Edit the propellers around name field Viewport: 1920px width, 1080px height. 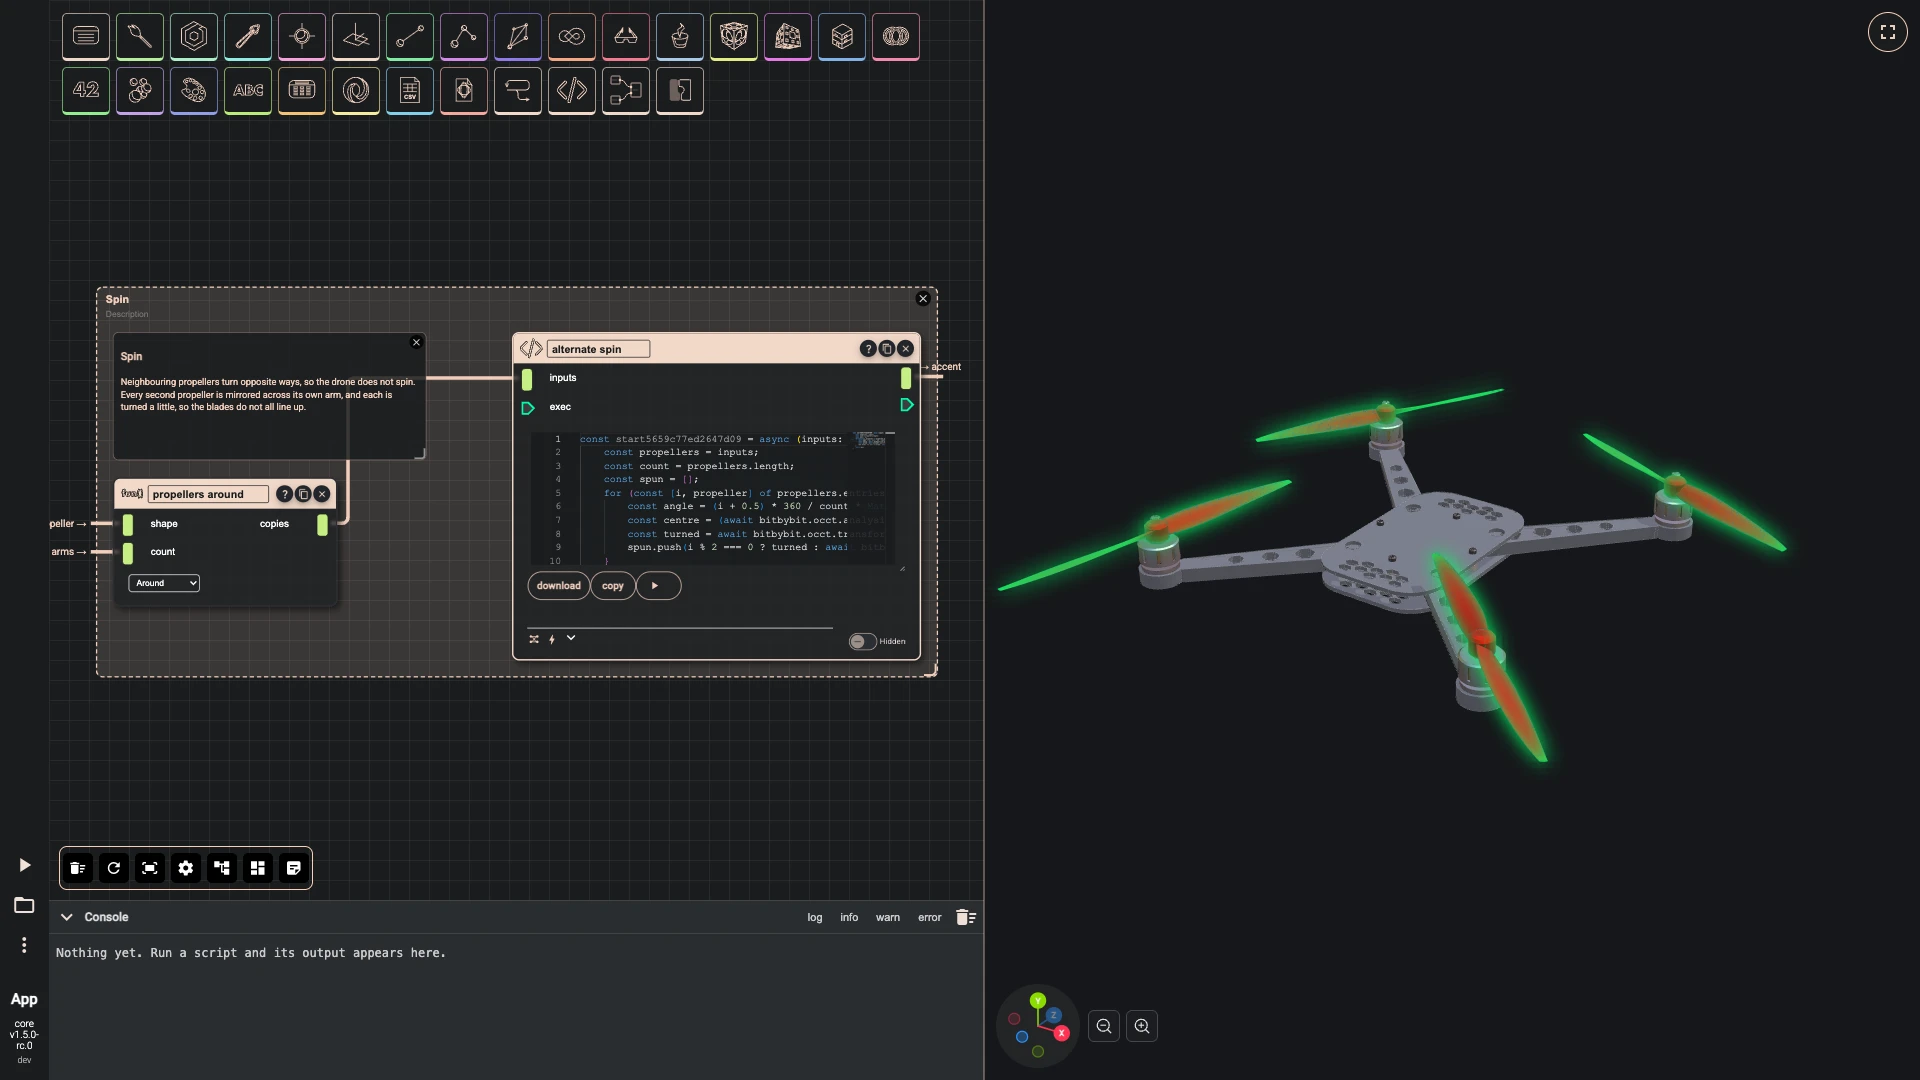coord(208,494)
